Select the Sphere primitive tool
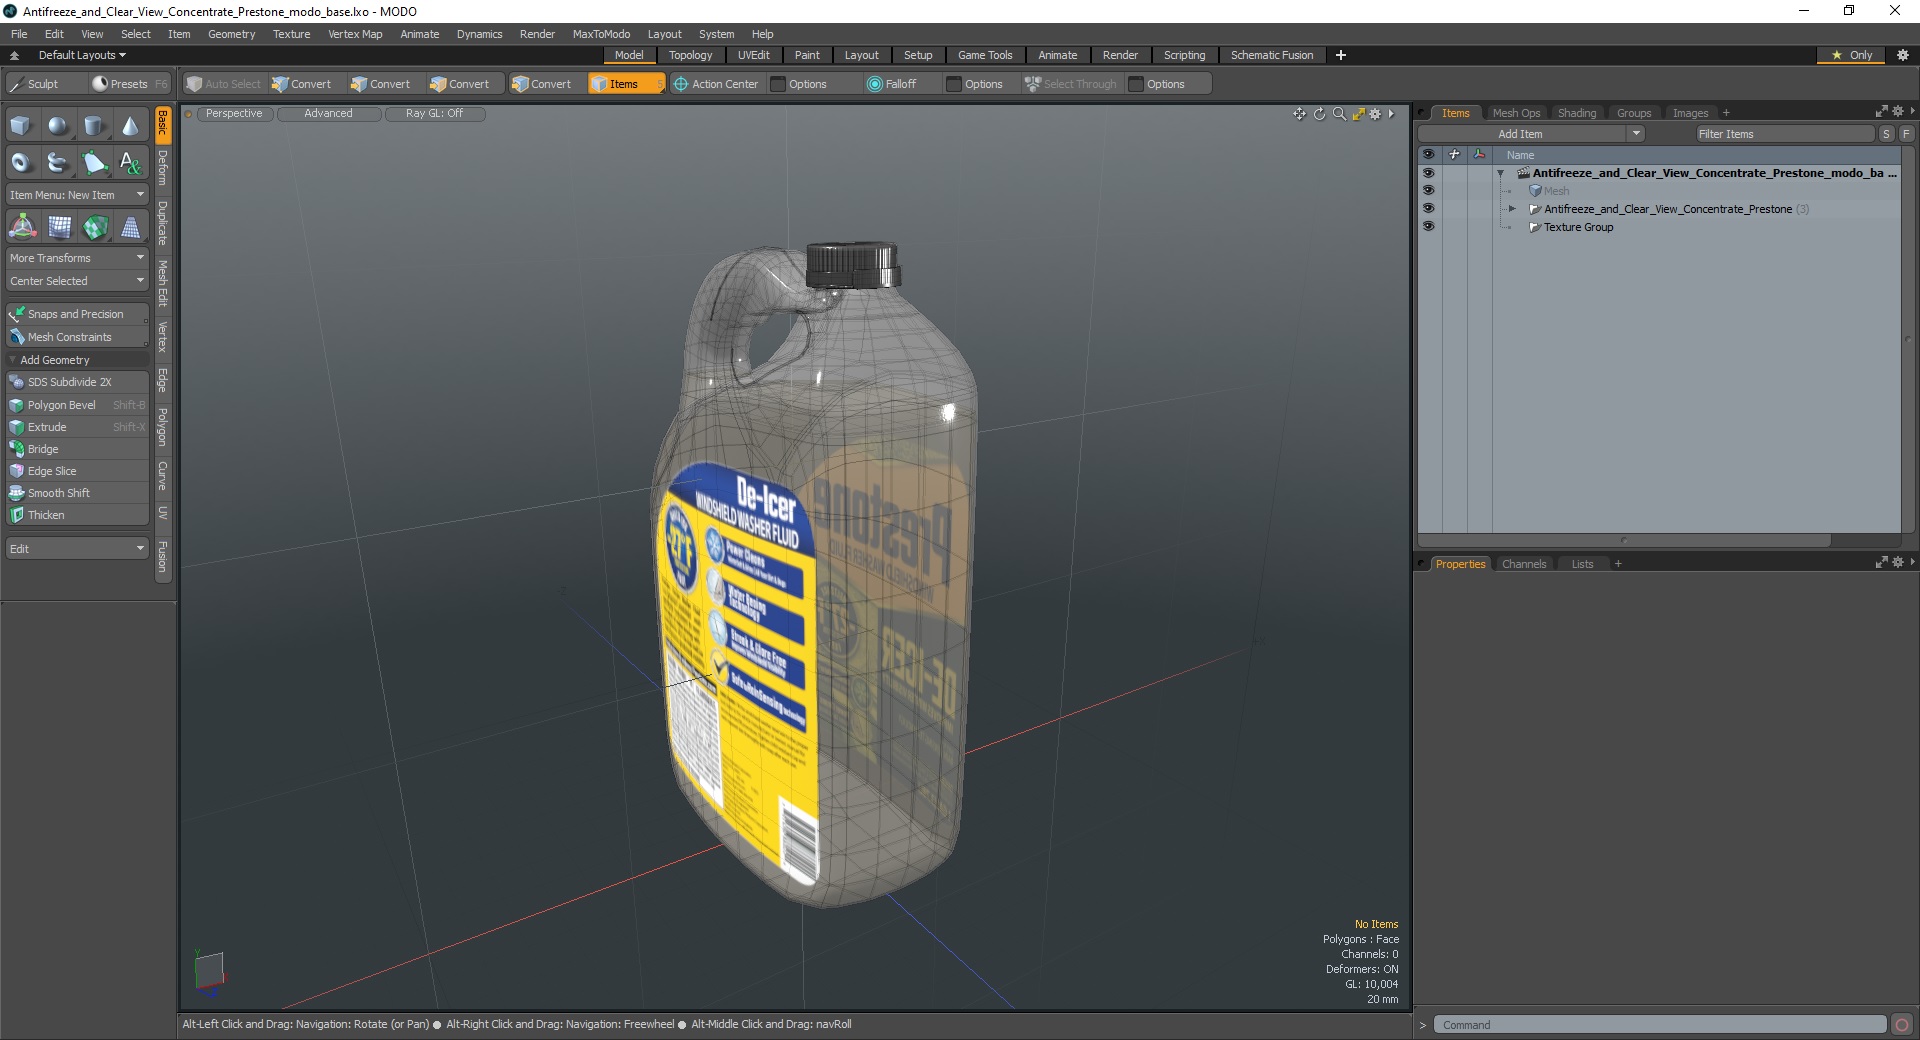Viewport: 1920px width, 1040px height. pos(58,126)
